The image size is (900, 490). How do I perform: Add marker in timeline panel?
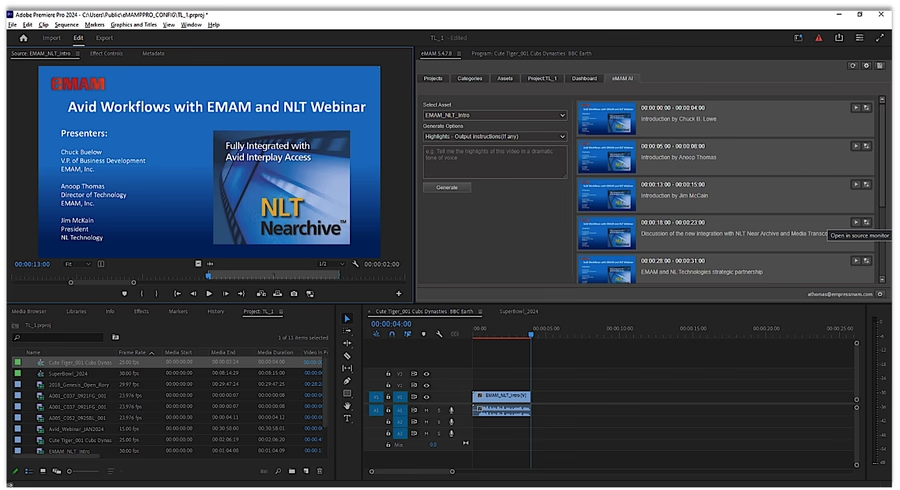(424, 334)
